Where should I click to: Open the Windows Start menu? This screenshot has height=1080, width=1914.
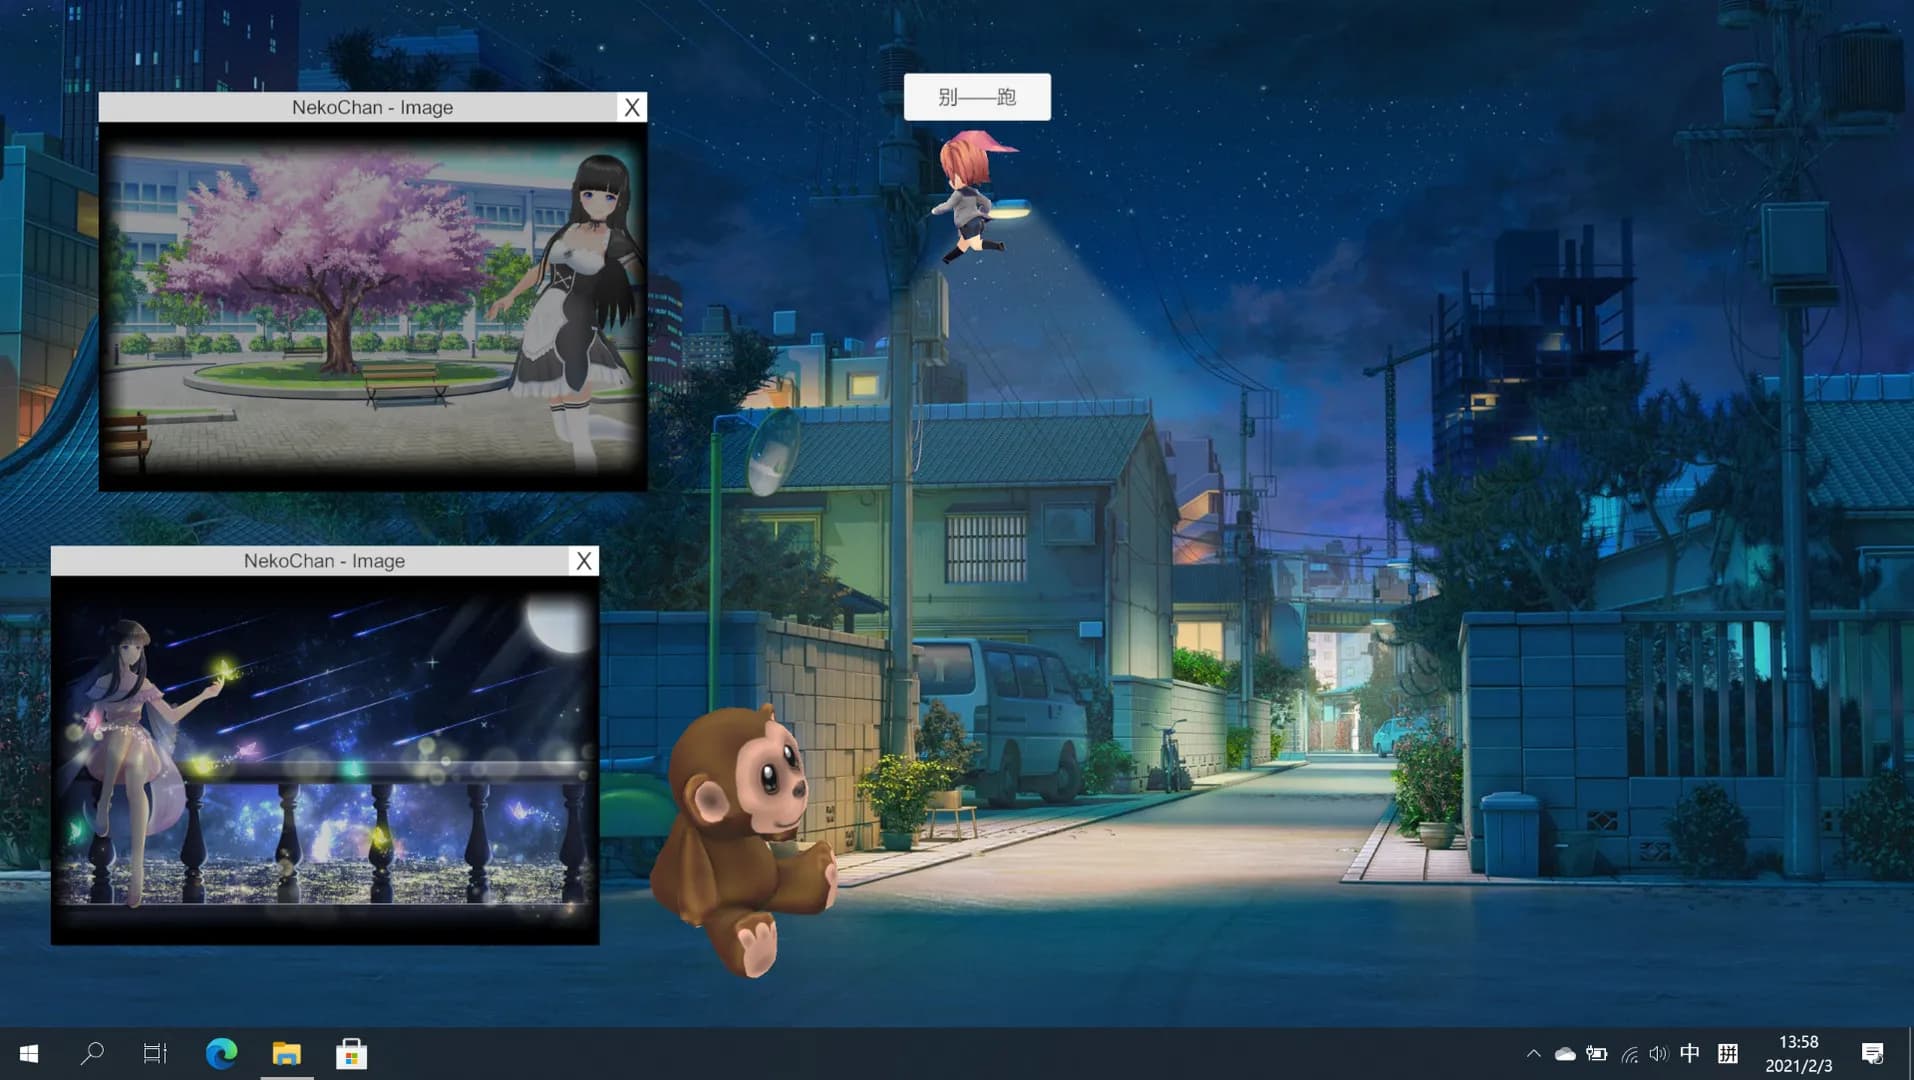pos(29,1053)
